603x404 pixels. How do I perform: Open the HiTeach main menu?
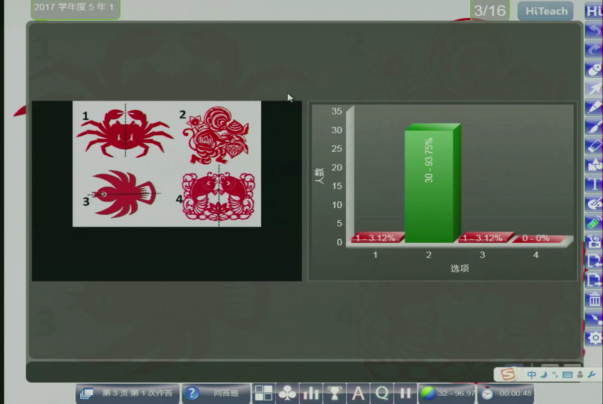pyautogui.click(x=594, y=11)
